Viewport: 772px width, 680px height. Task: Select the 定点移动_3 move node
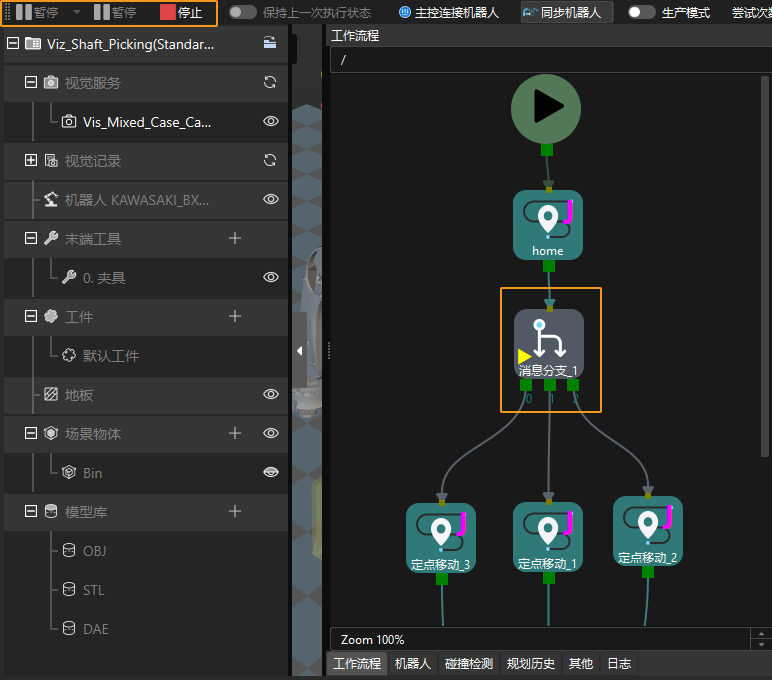441,537
